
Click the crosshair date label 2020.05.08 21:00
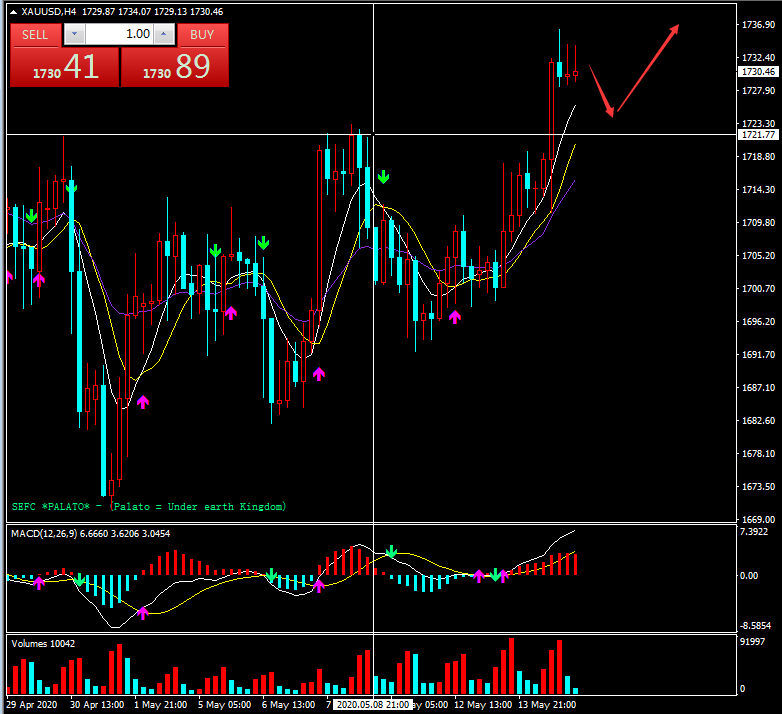tap(373, 705)
